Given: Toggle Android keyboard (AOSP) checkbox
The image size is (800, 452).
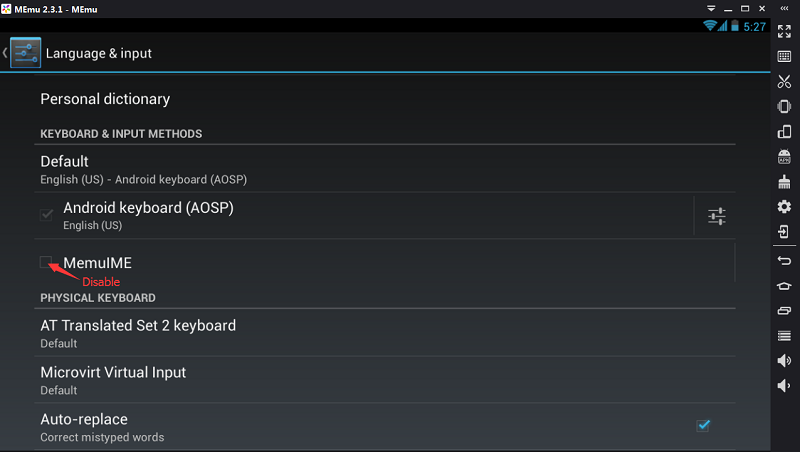Looking at the screenshot, I should pyautogui.click(x=46, y=215).
